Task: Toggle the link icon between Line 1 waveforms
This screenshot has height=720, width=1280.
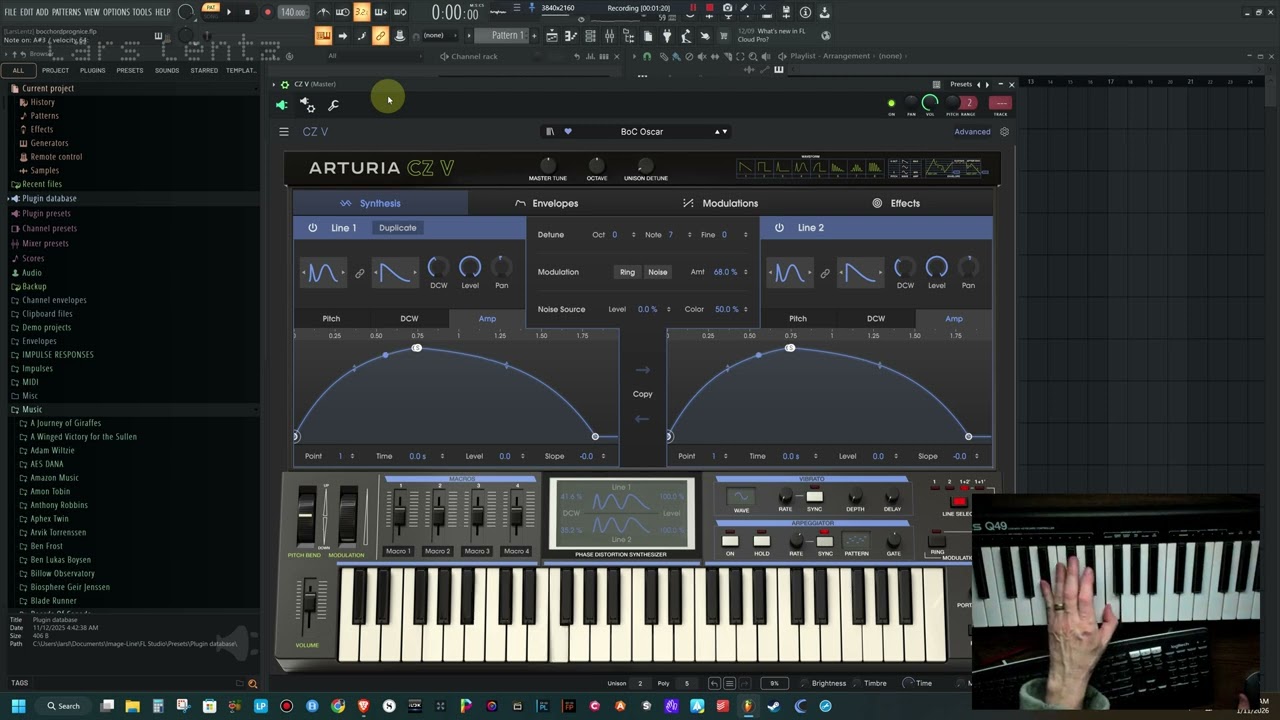Action: click(x=360, y=273)
